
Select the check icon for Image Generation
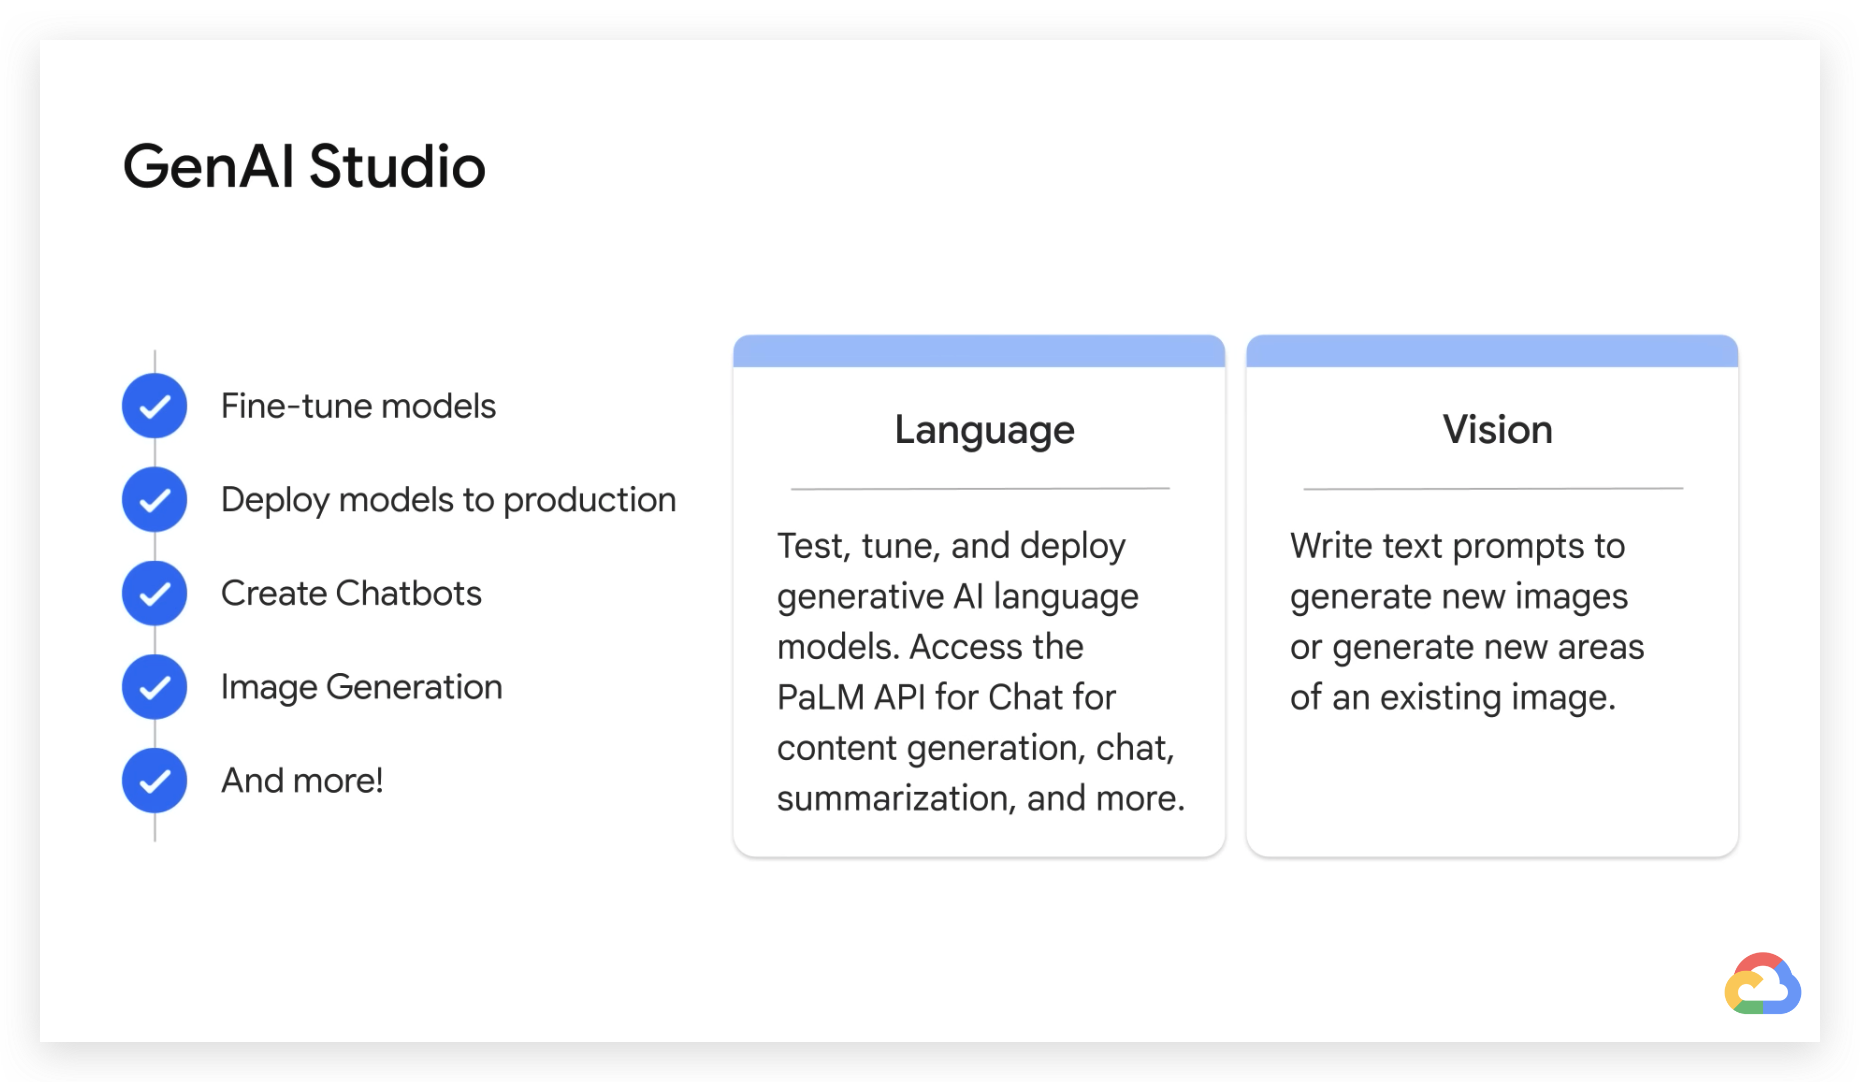coord(154,687)
